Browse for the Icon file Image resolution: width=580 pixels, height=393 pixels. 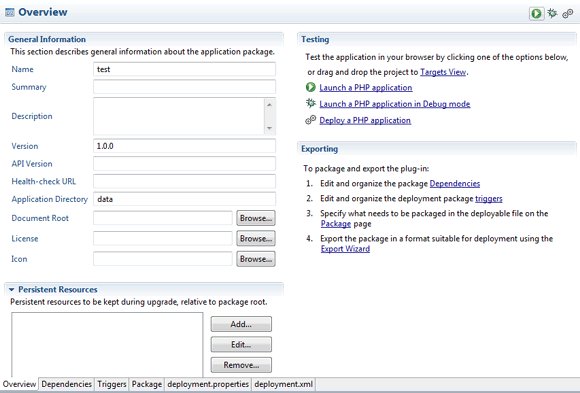256,259
